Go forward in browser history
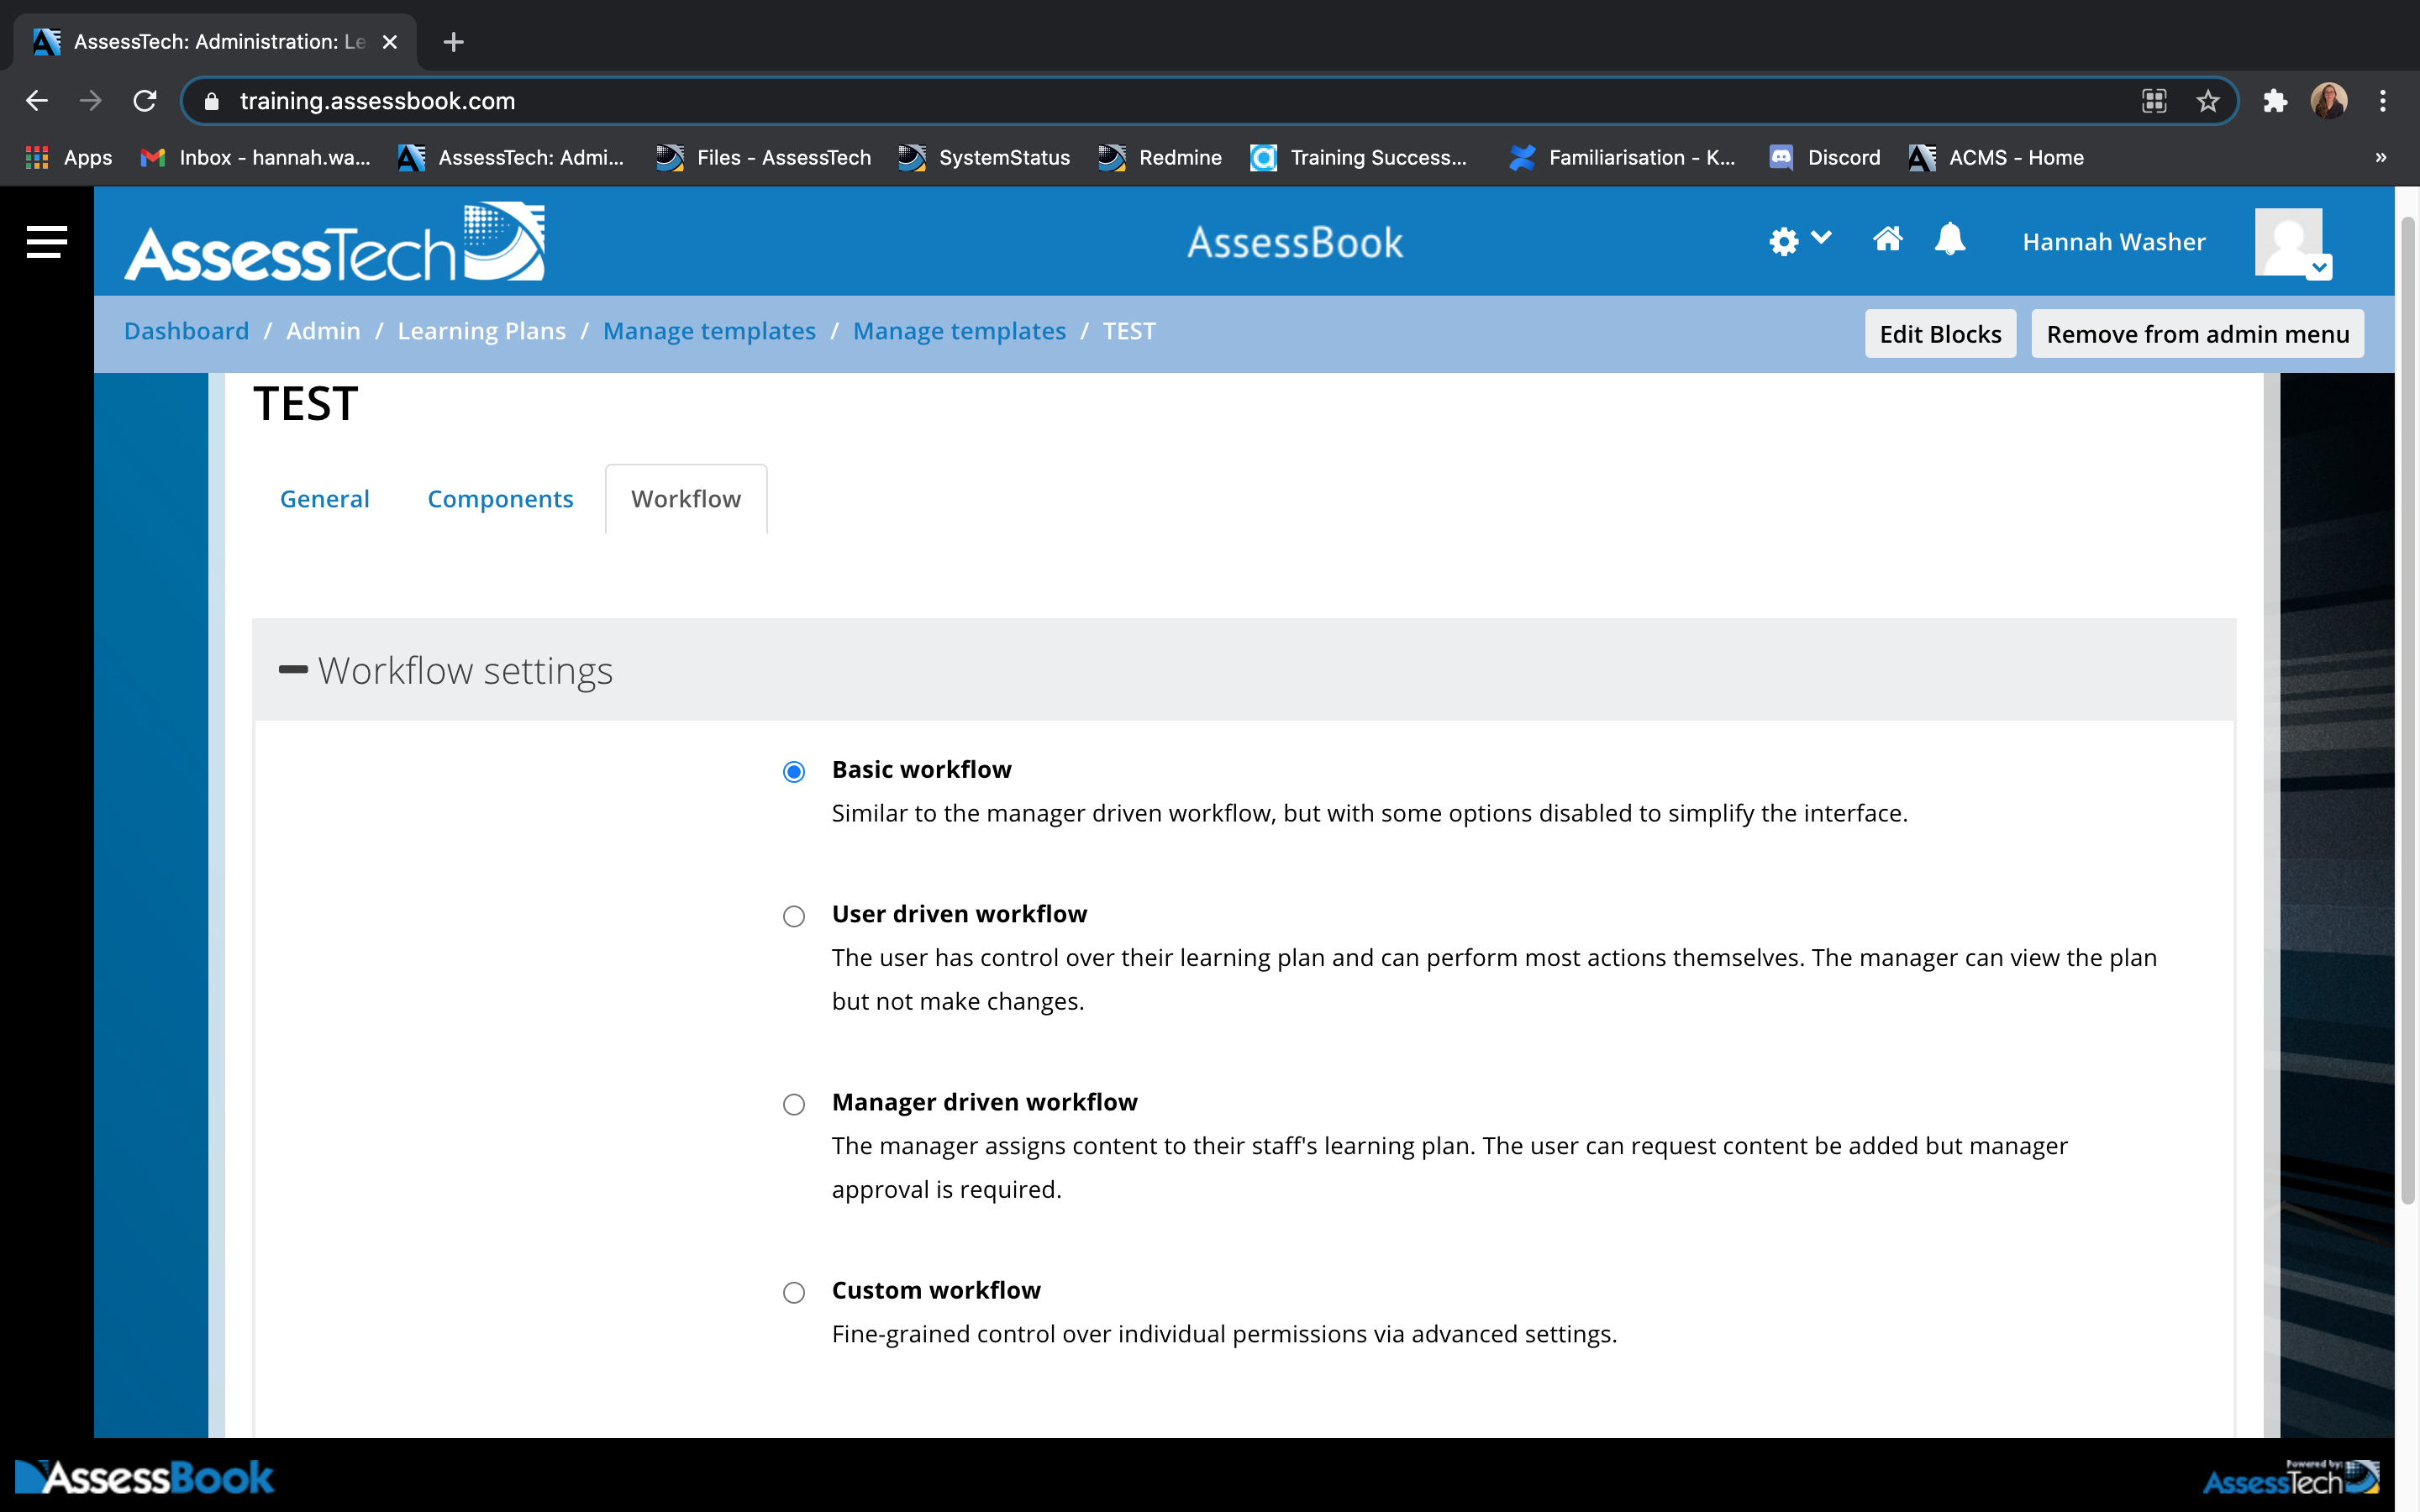 (91, 101)
